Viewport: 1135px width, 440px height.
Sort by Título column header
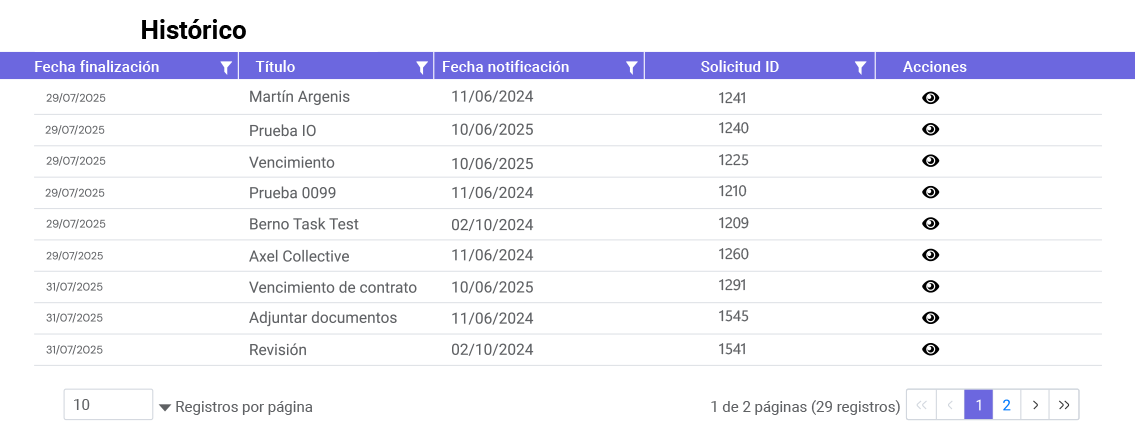(276, 67)
